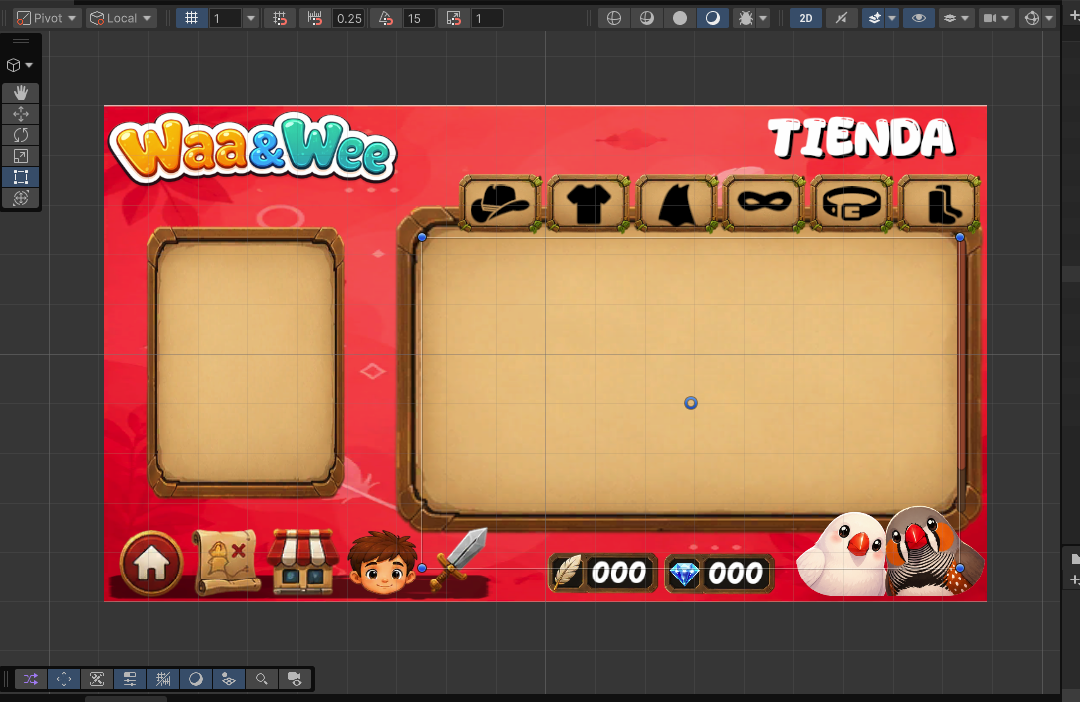Click the Waa&Wee logo image

[x=253, y=149]
